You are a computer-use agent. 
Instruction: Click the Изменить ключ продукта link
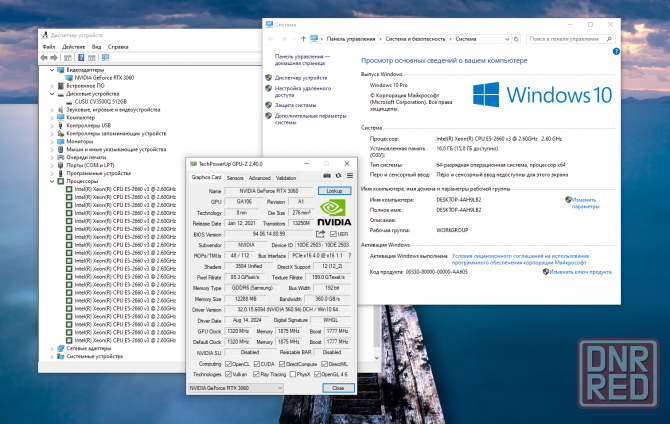579,271
